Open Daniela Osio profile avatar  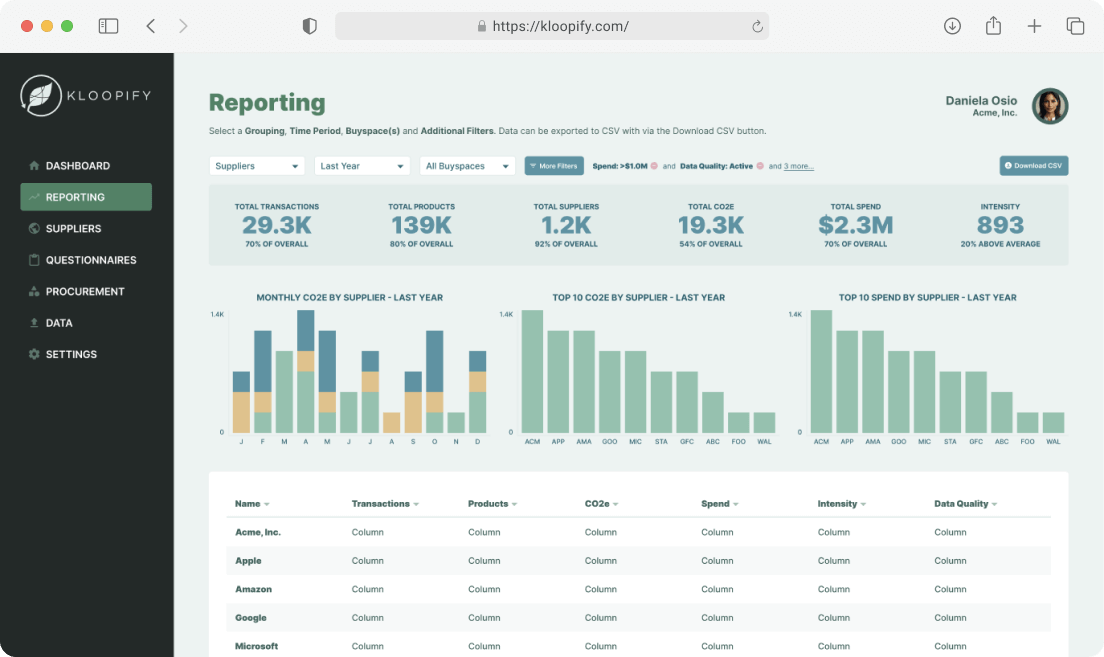pyautogui.click(x=1050, y=106)
